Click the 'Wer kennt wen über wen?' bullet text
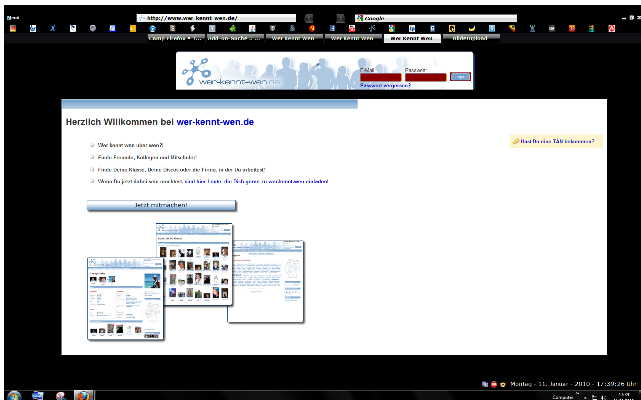The height and width of the screenshot is (400, 641). [130, 145]
